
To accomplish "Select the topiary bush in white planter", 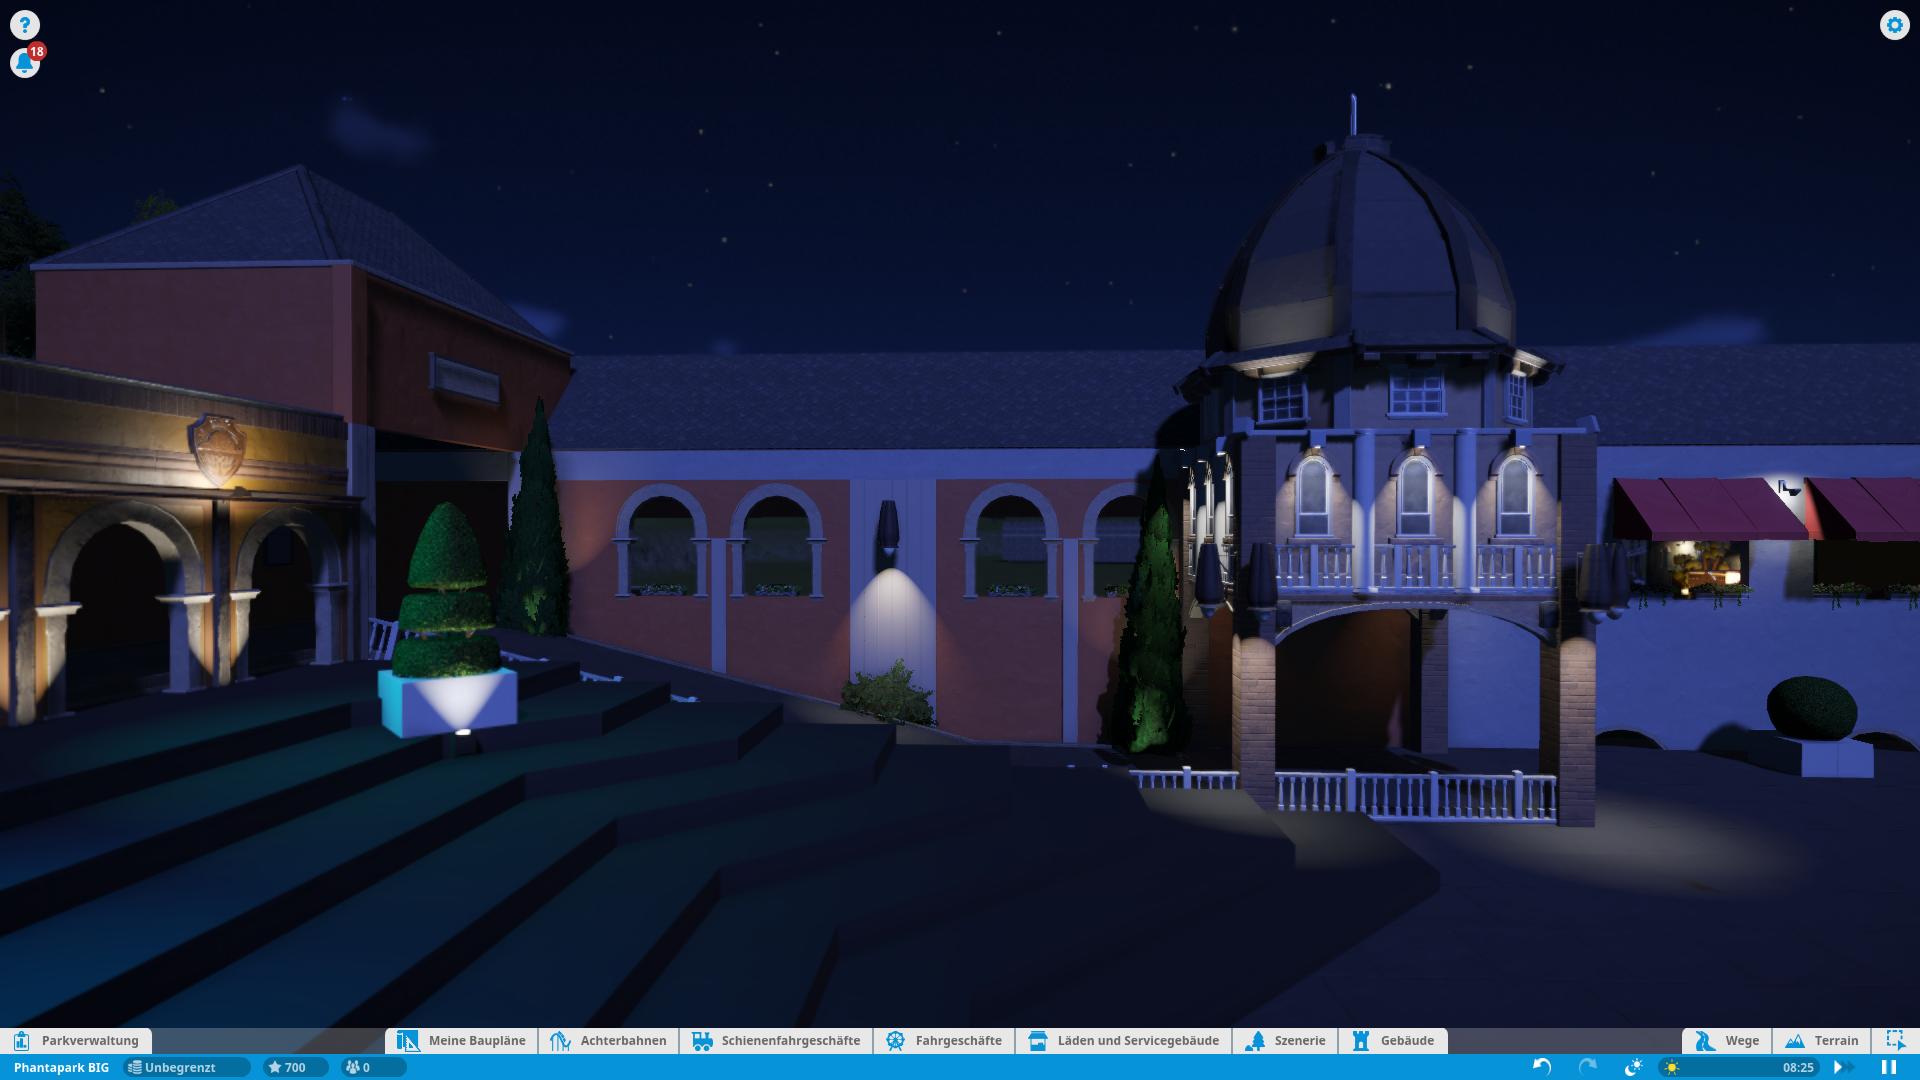I will tap(447, 620).
